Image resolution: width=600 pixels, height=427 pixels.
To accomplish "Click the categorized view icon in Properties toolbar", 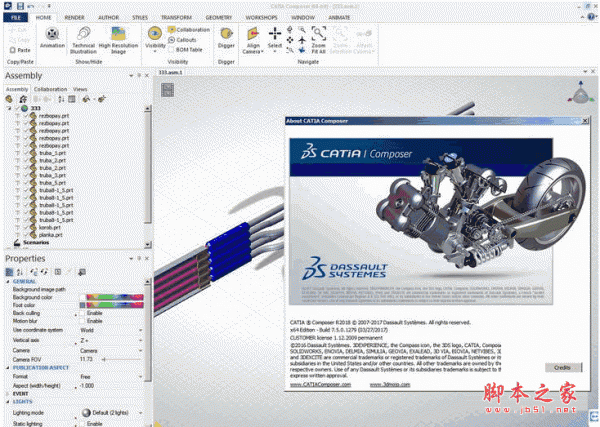I will pyautogui.click(x=9, y=272).
